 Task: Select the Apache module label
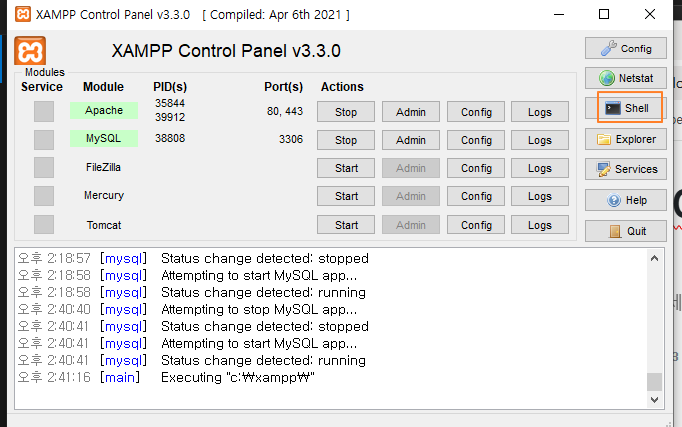[x=104, y=110]
